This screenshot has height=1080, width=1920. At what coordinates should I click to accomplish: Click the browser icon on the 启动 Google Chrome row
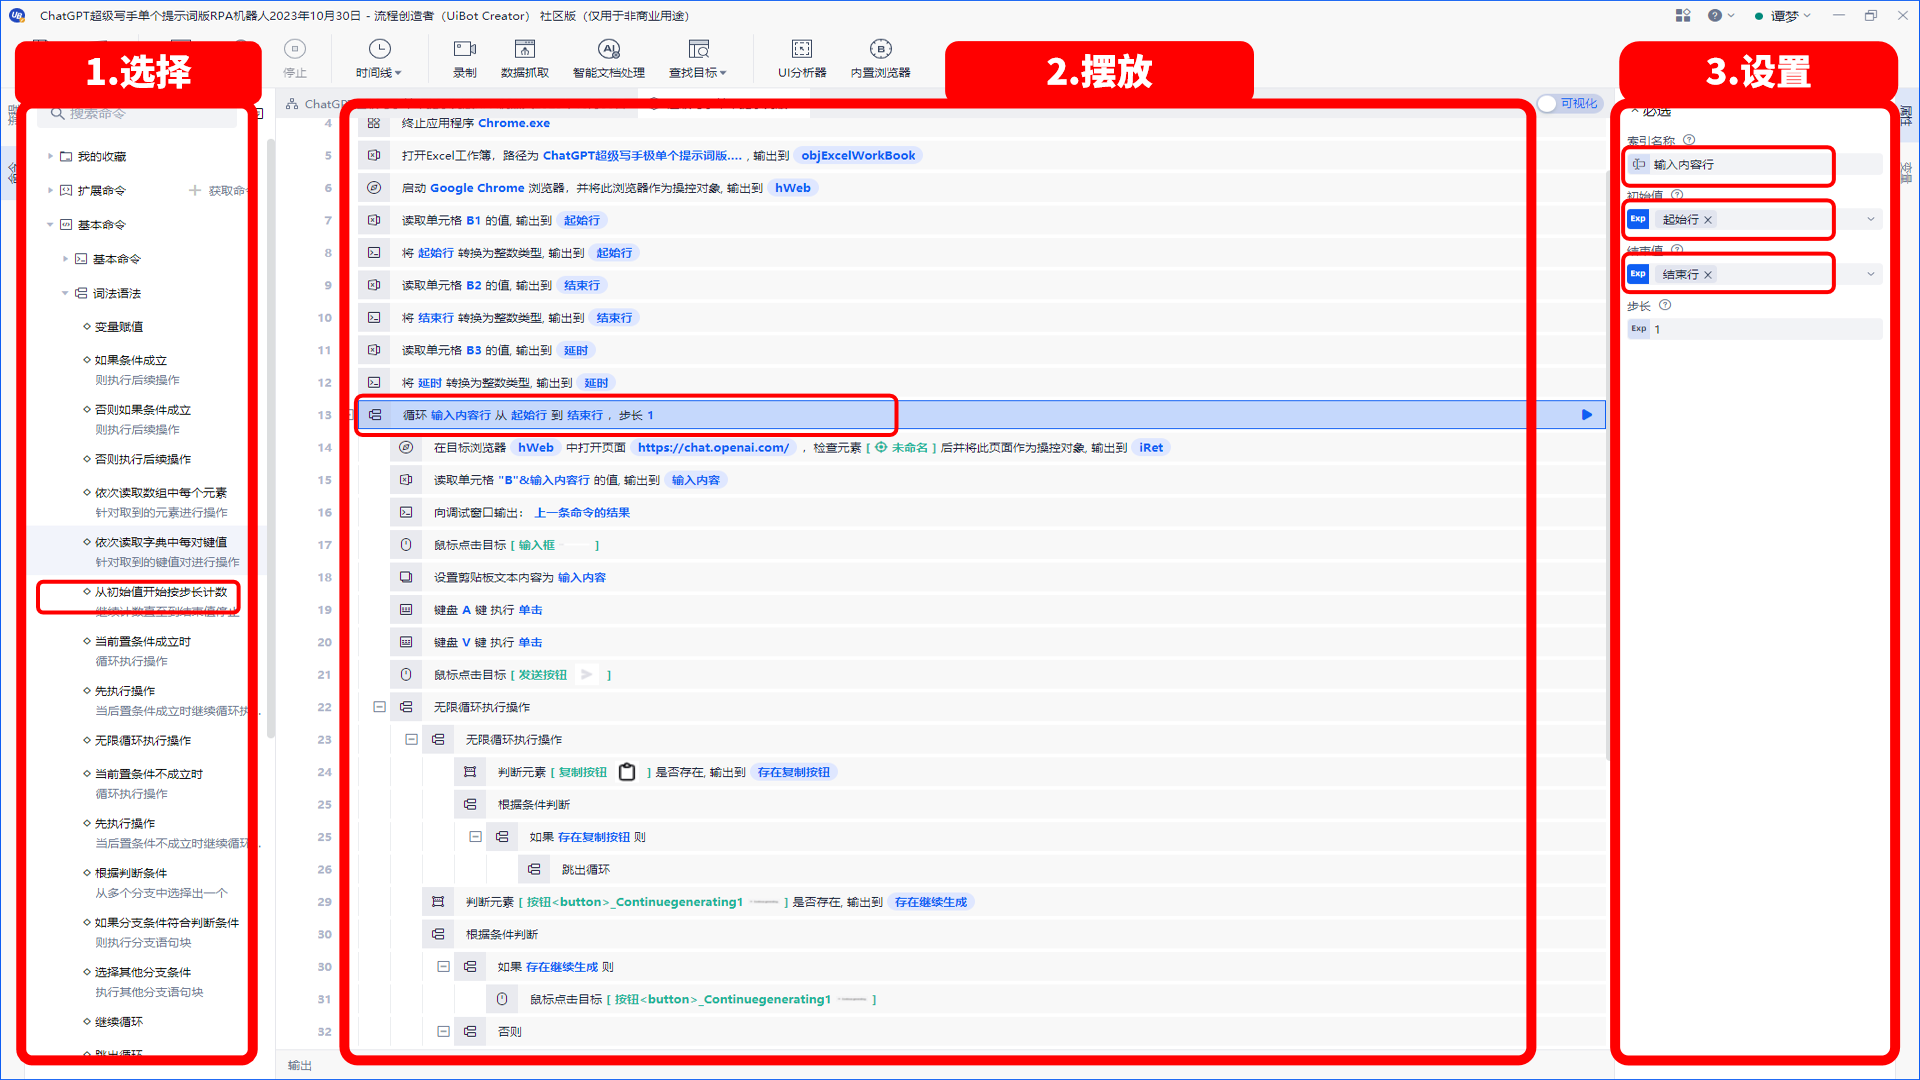click(374, 188)
